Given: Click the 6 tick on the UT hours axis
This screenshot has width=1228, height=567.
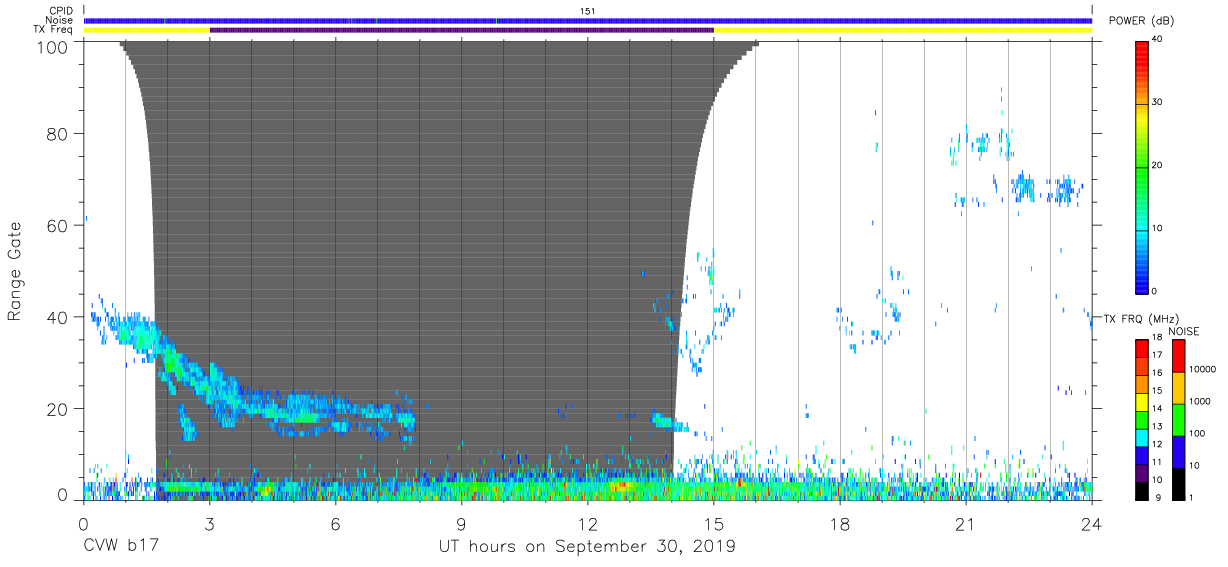Looking at the screenshot, I should [335, 524].
